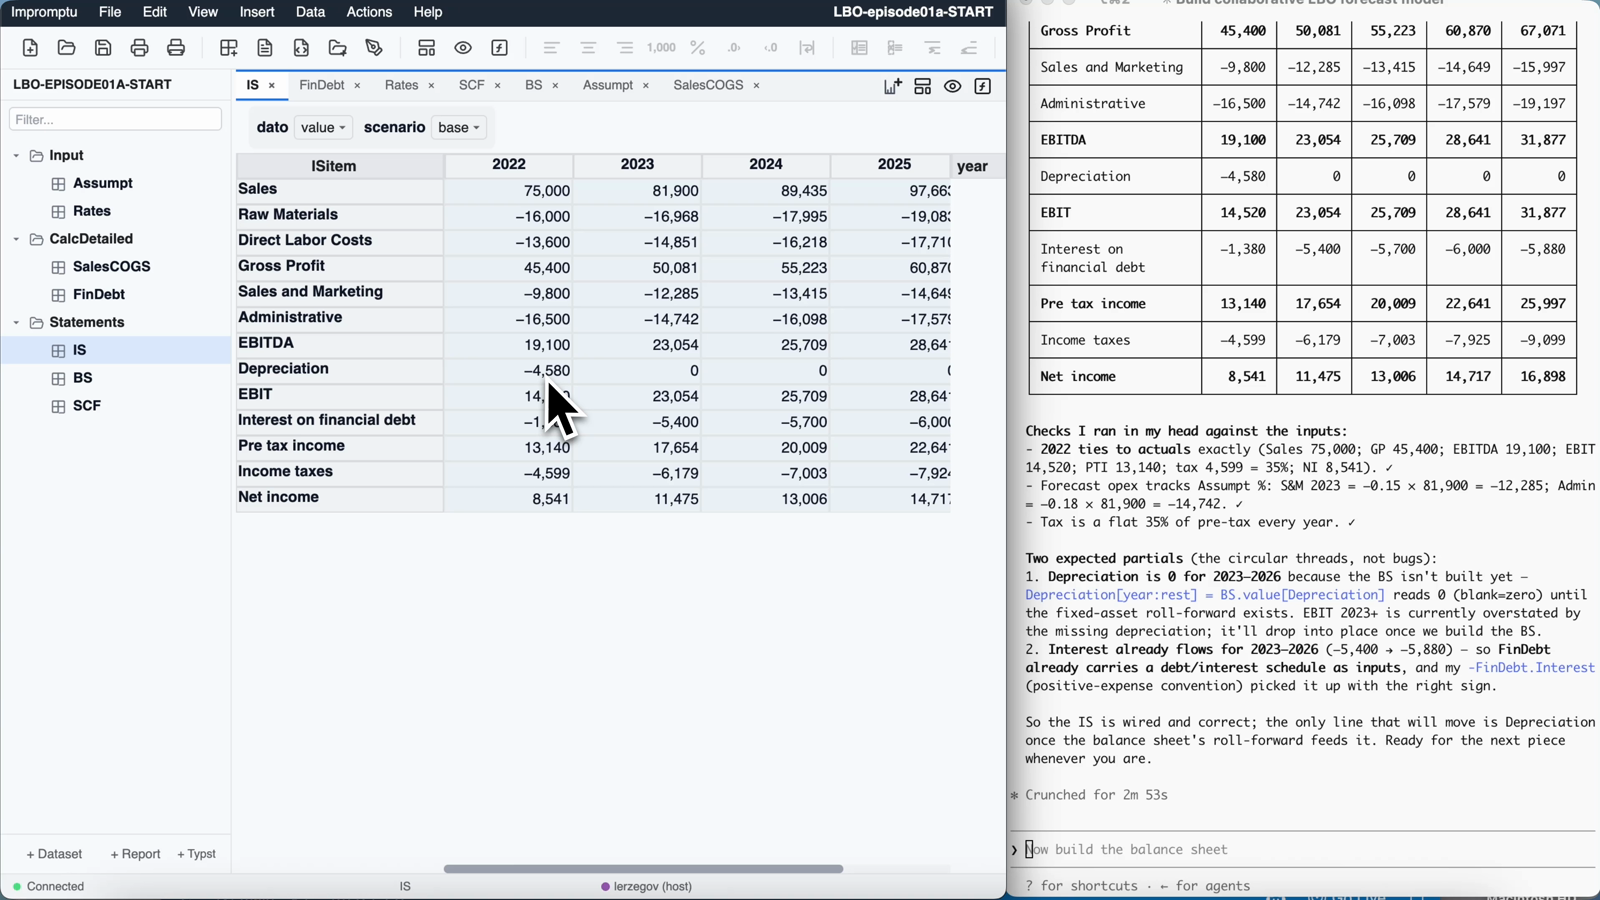Click the new file toolbar icon

tap(30, 48)
